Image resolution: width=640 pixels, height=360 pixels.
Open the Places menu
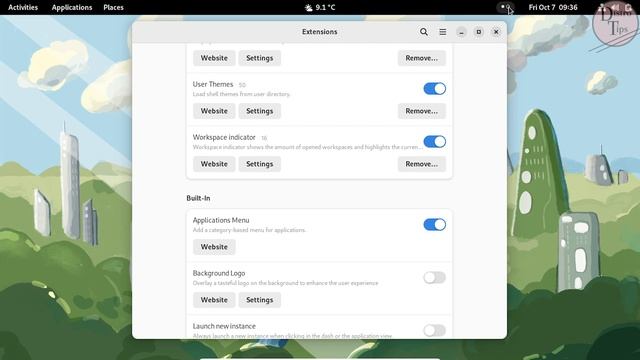click(113, 7)
